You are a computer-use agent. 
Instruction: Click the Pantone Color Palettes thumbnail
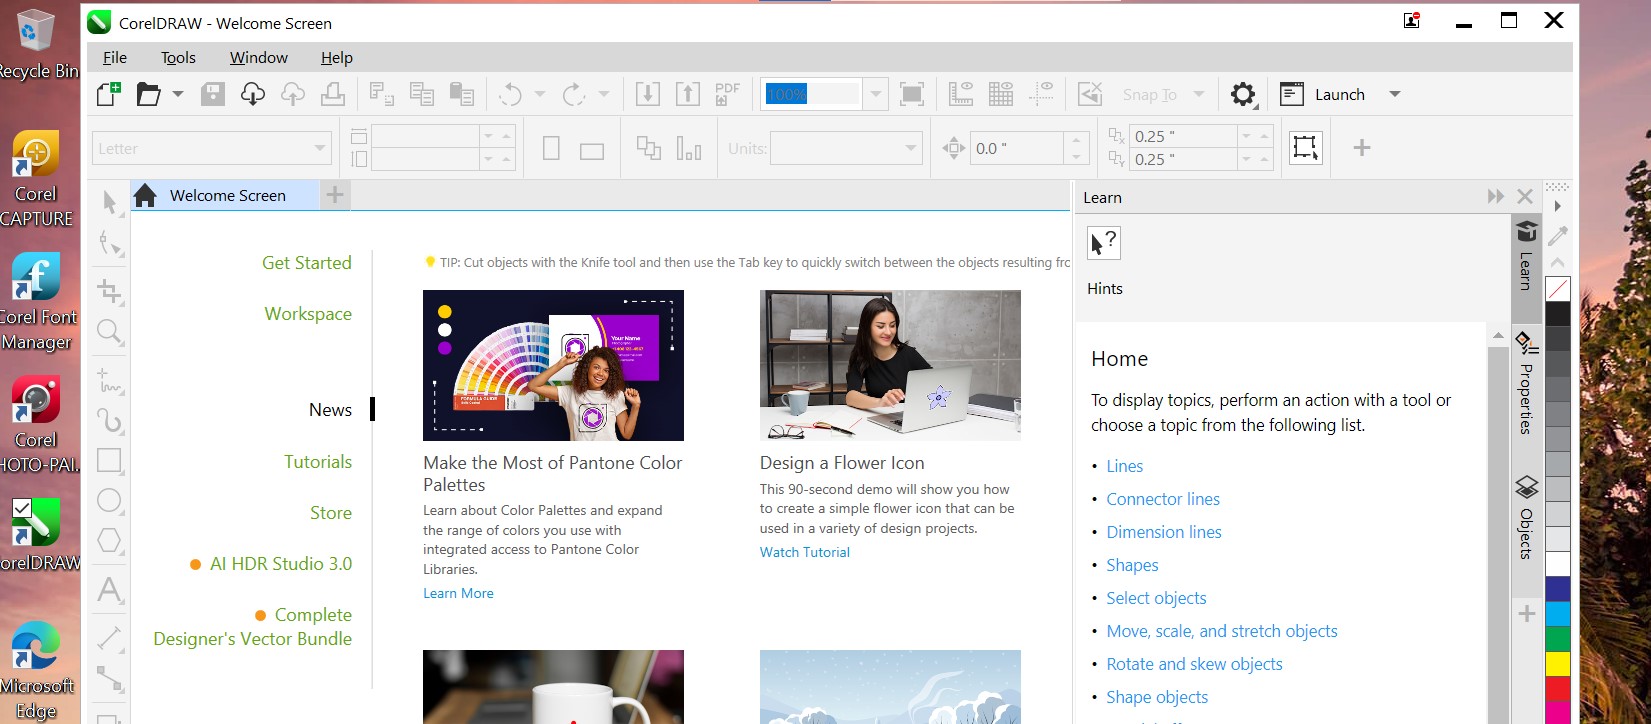(x=553, y=365)
